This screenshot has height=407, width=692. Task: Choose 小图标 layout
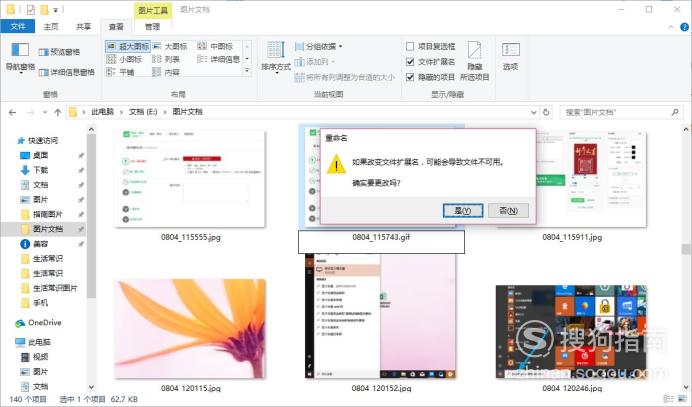tap(124, 59)
